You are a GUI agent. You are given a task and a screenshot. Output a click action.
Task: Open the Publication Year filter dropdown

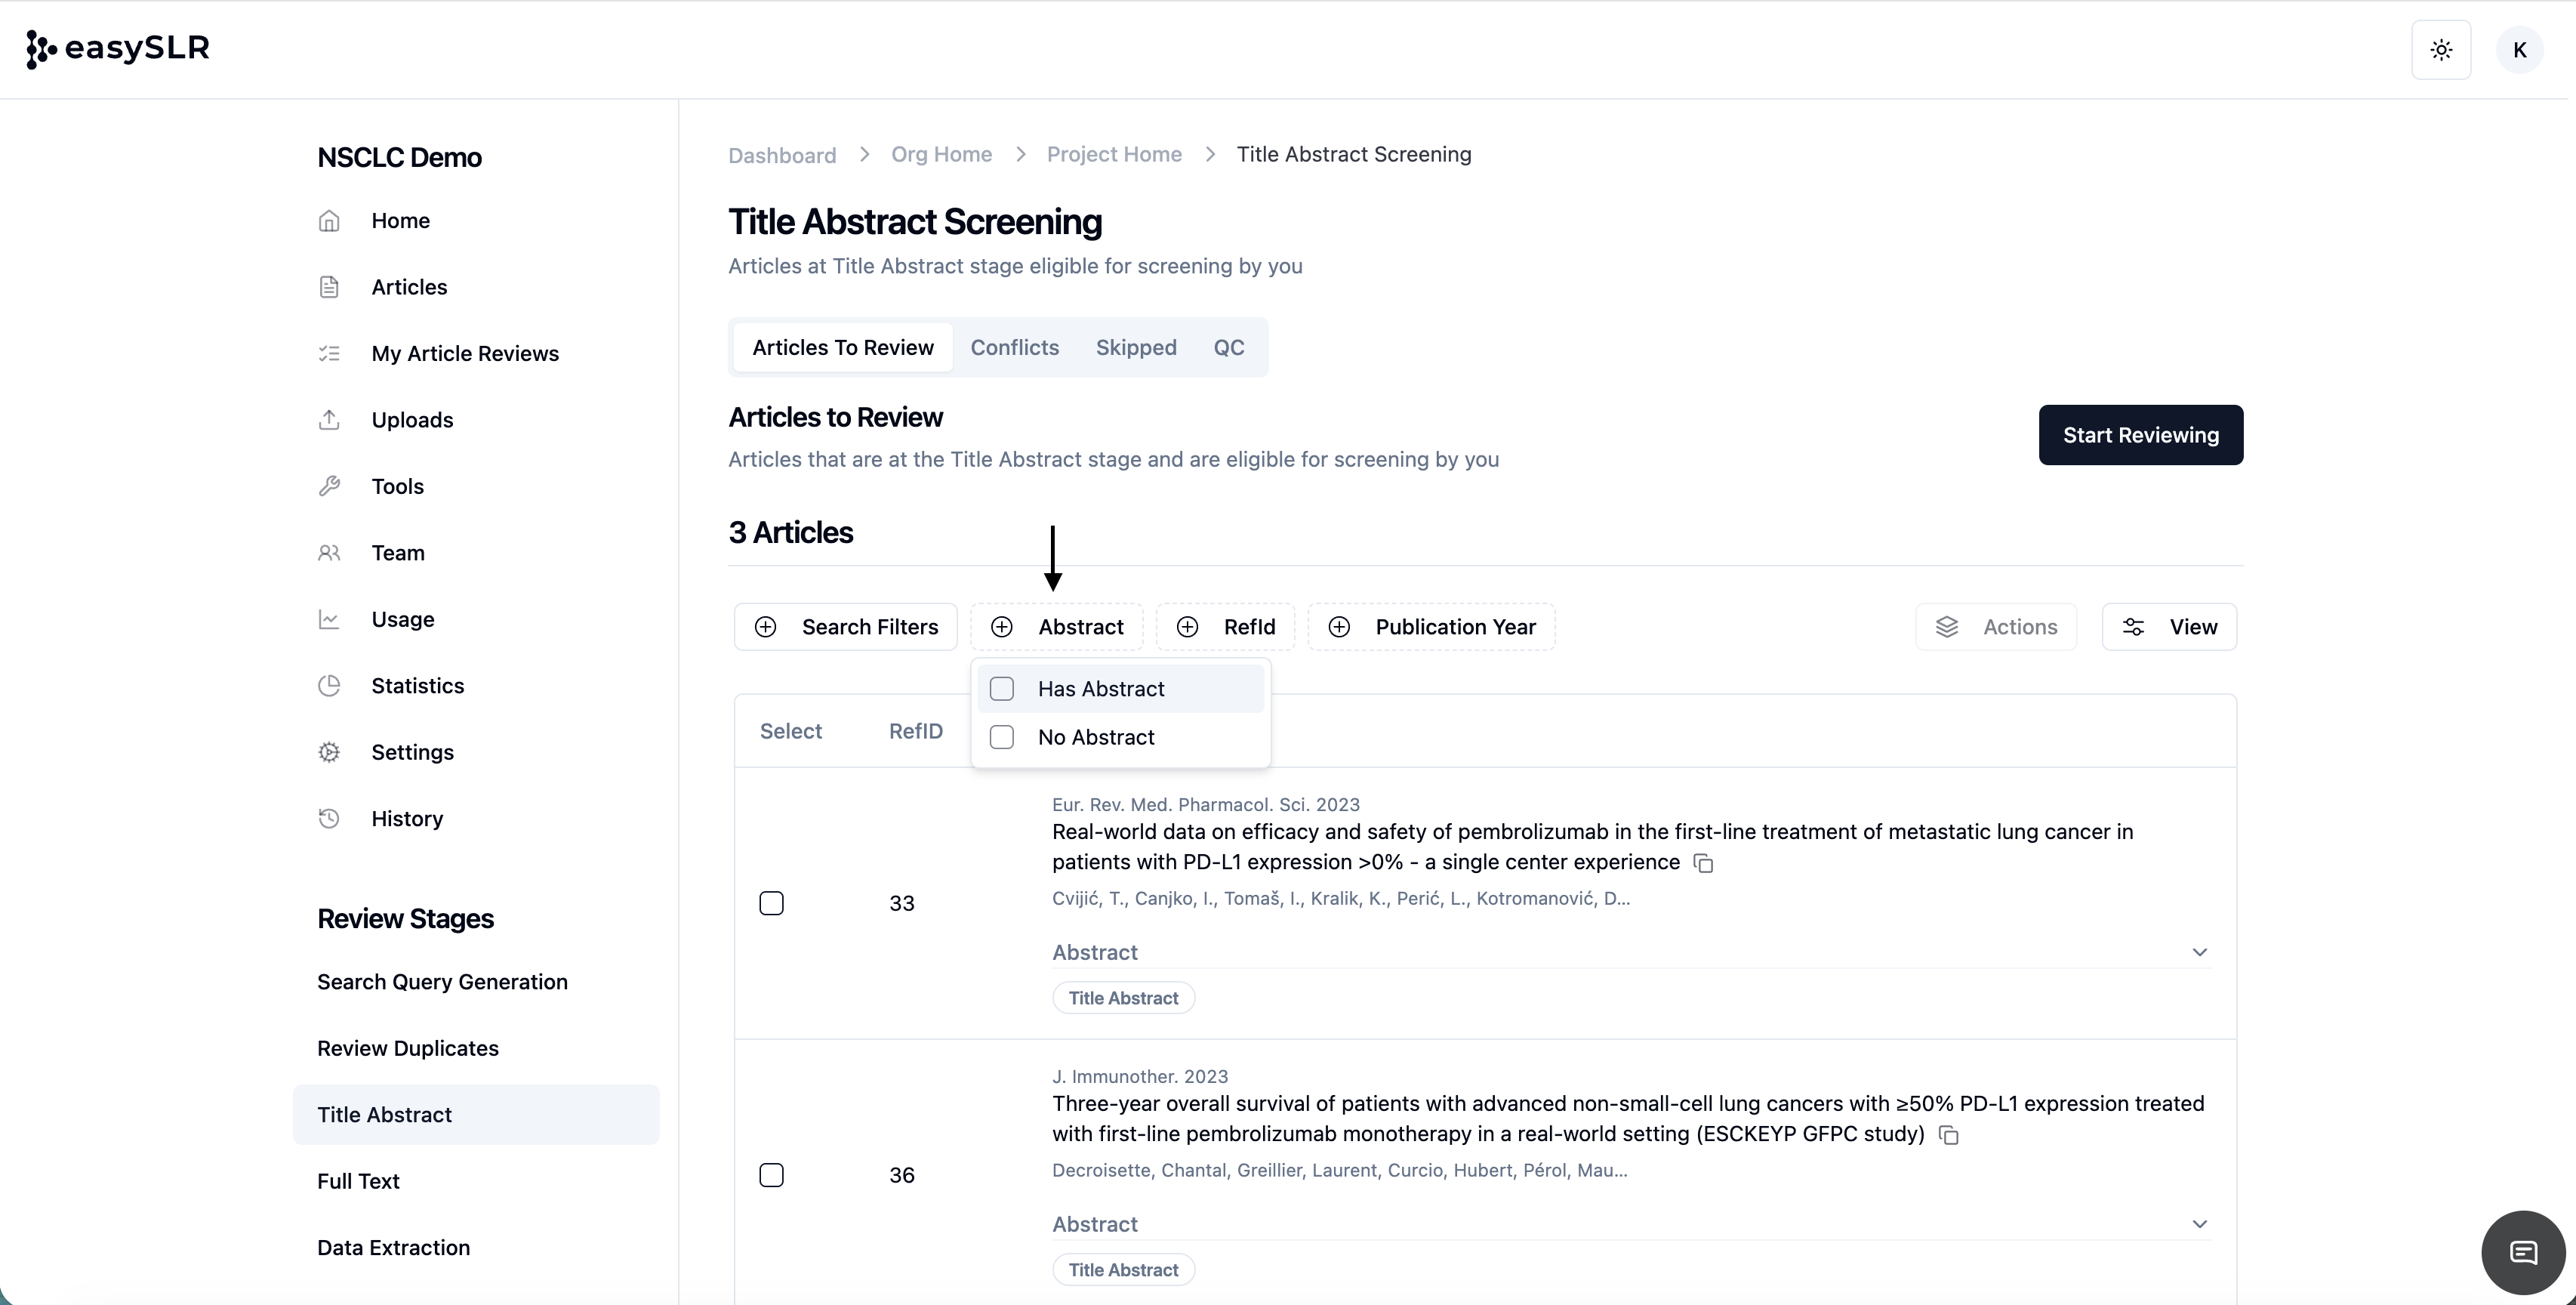(1431, 627)
